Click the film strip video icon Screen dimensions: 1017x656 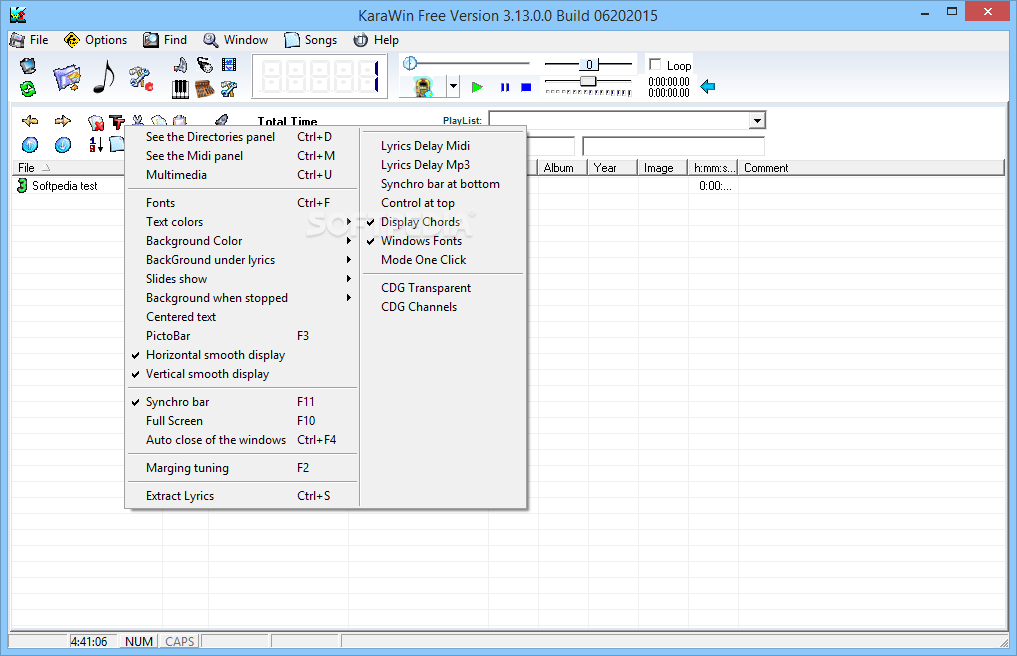(229, 64)
